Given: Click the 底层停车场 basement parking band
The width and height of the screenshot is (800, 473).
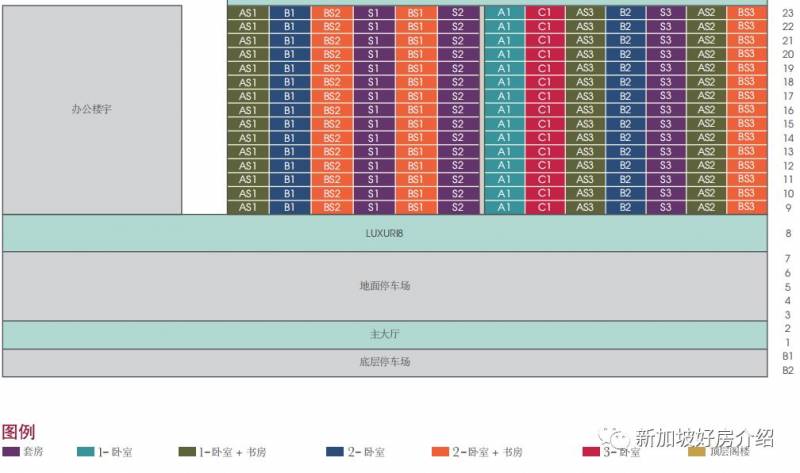Looking at the screenshot, I should click(x=384, y=362).
